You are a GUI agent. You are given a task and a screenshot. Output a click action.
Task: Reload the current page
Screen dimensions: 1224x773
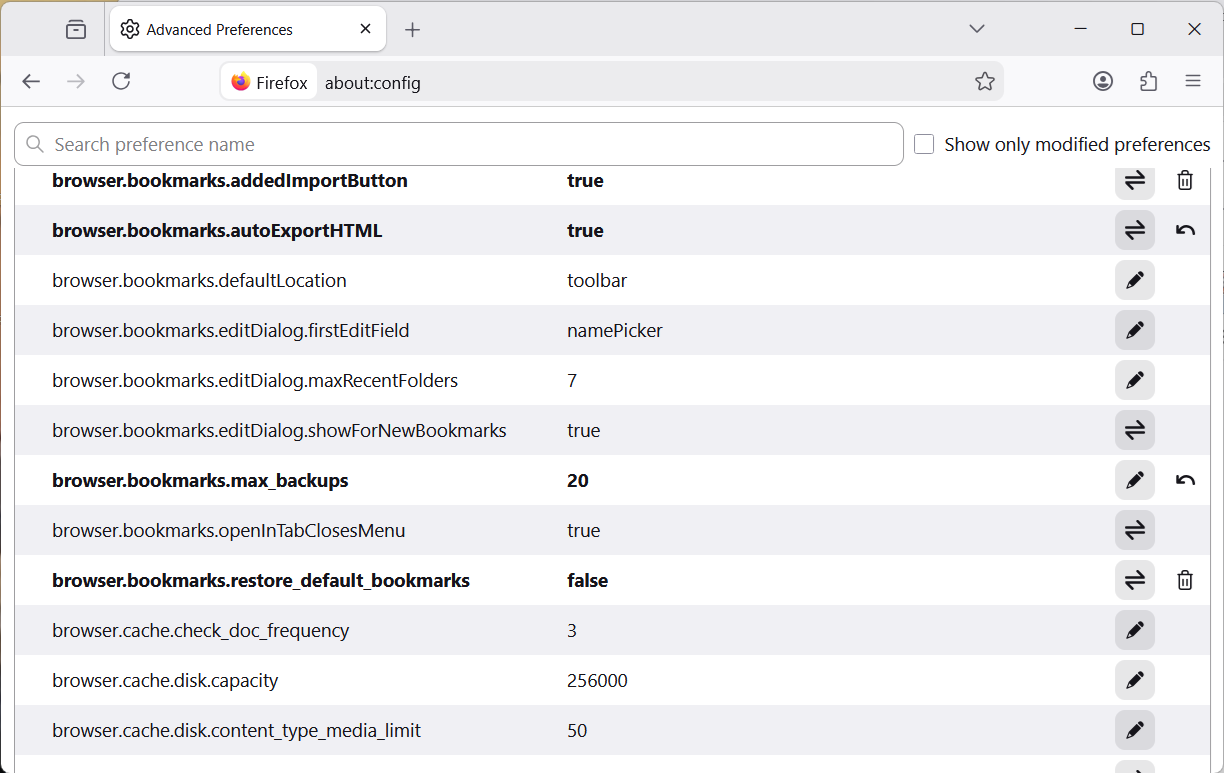click(121, 82)
